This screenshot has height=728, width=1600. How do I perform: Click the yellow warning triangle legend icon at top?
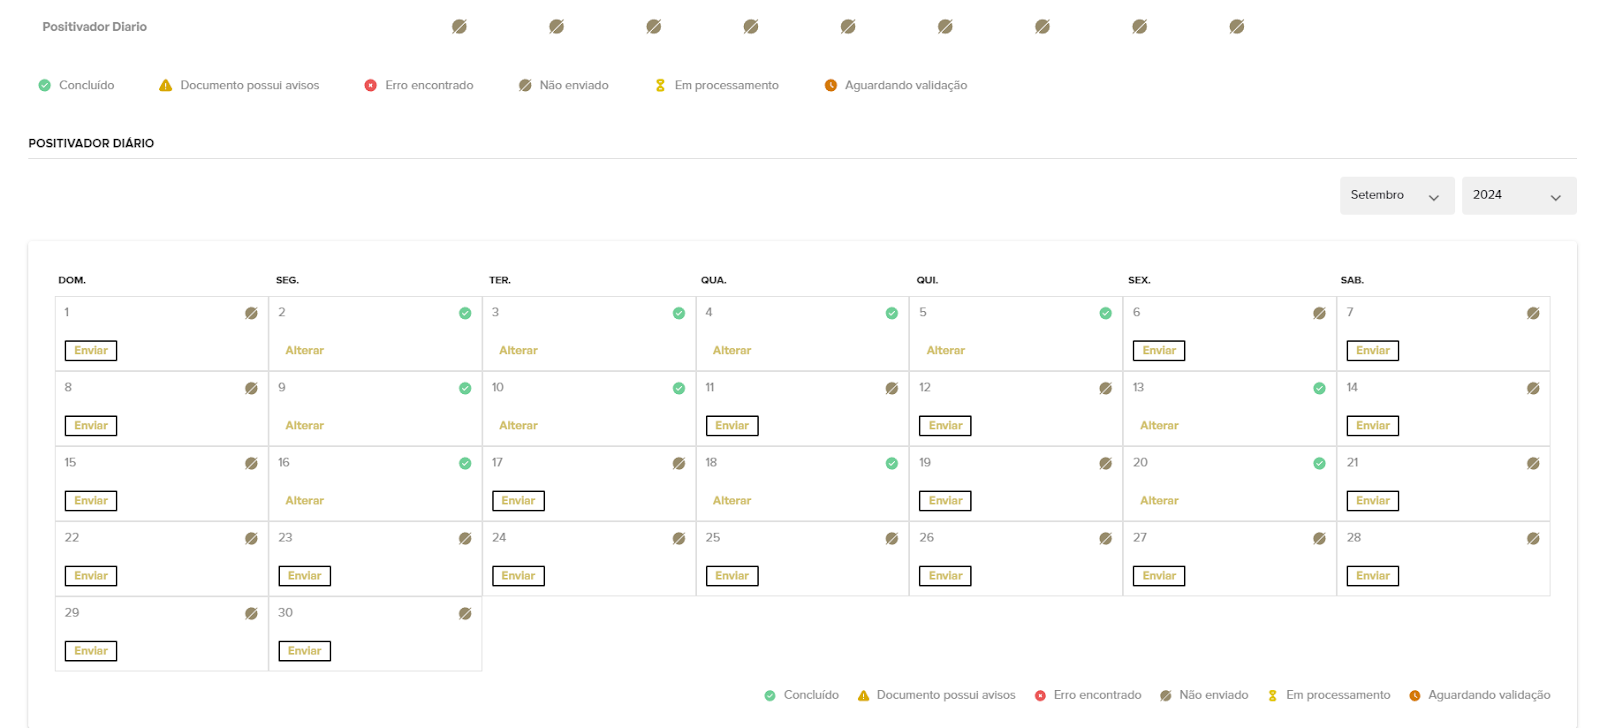(x=166, y=86)
